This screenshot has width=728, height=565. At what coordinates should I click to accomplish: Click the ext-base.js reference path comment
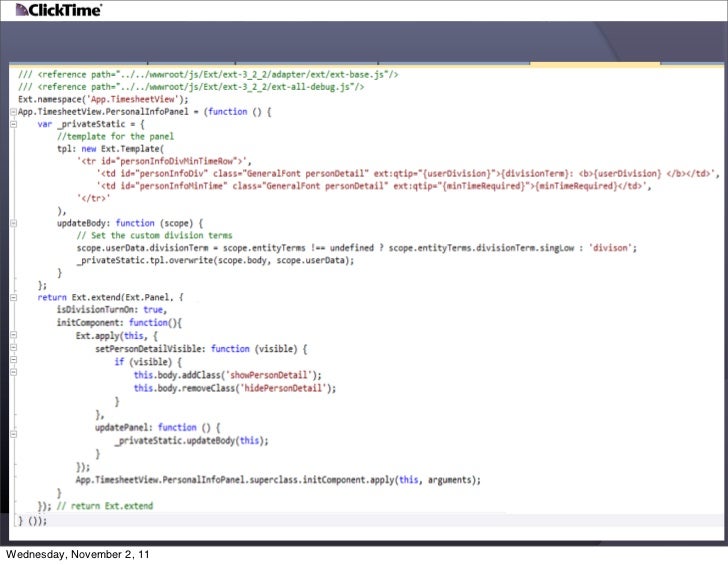[x=208, y=74]
